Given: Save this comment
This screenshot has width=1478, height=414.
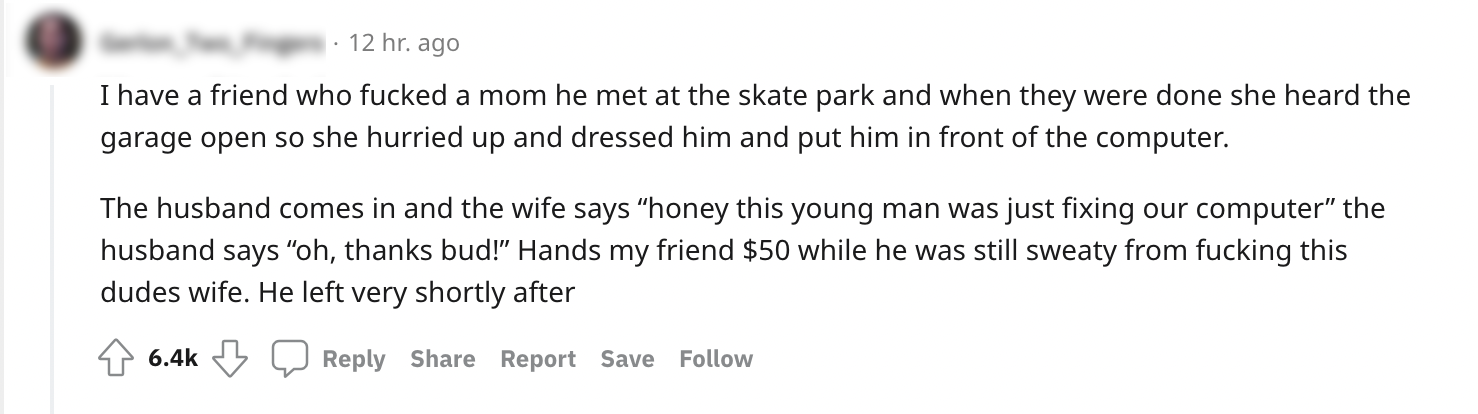Looking at the screenshot, I should point(627,359).
